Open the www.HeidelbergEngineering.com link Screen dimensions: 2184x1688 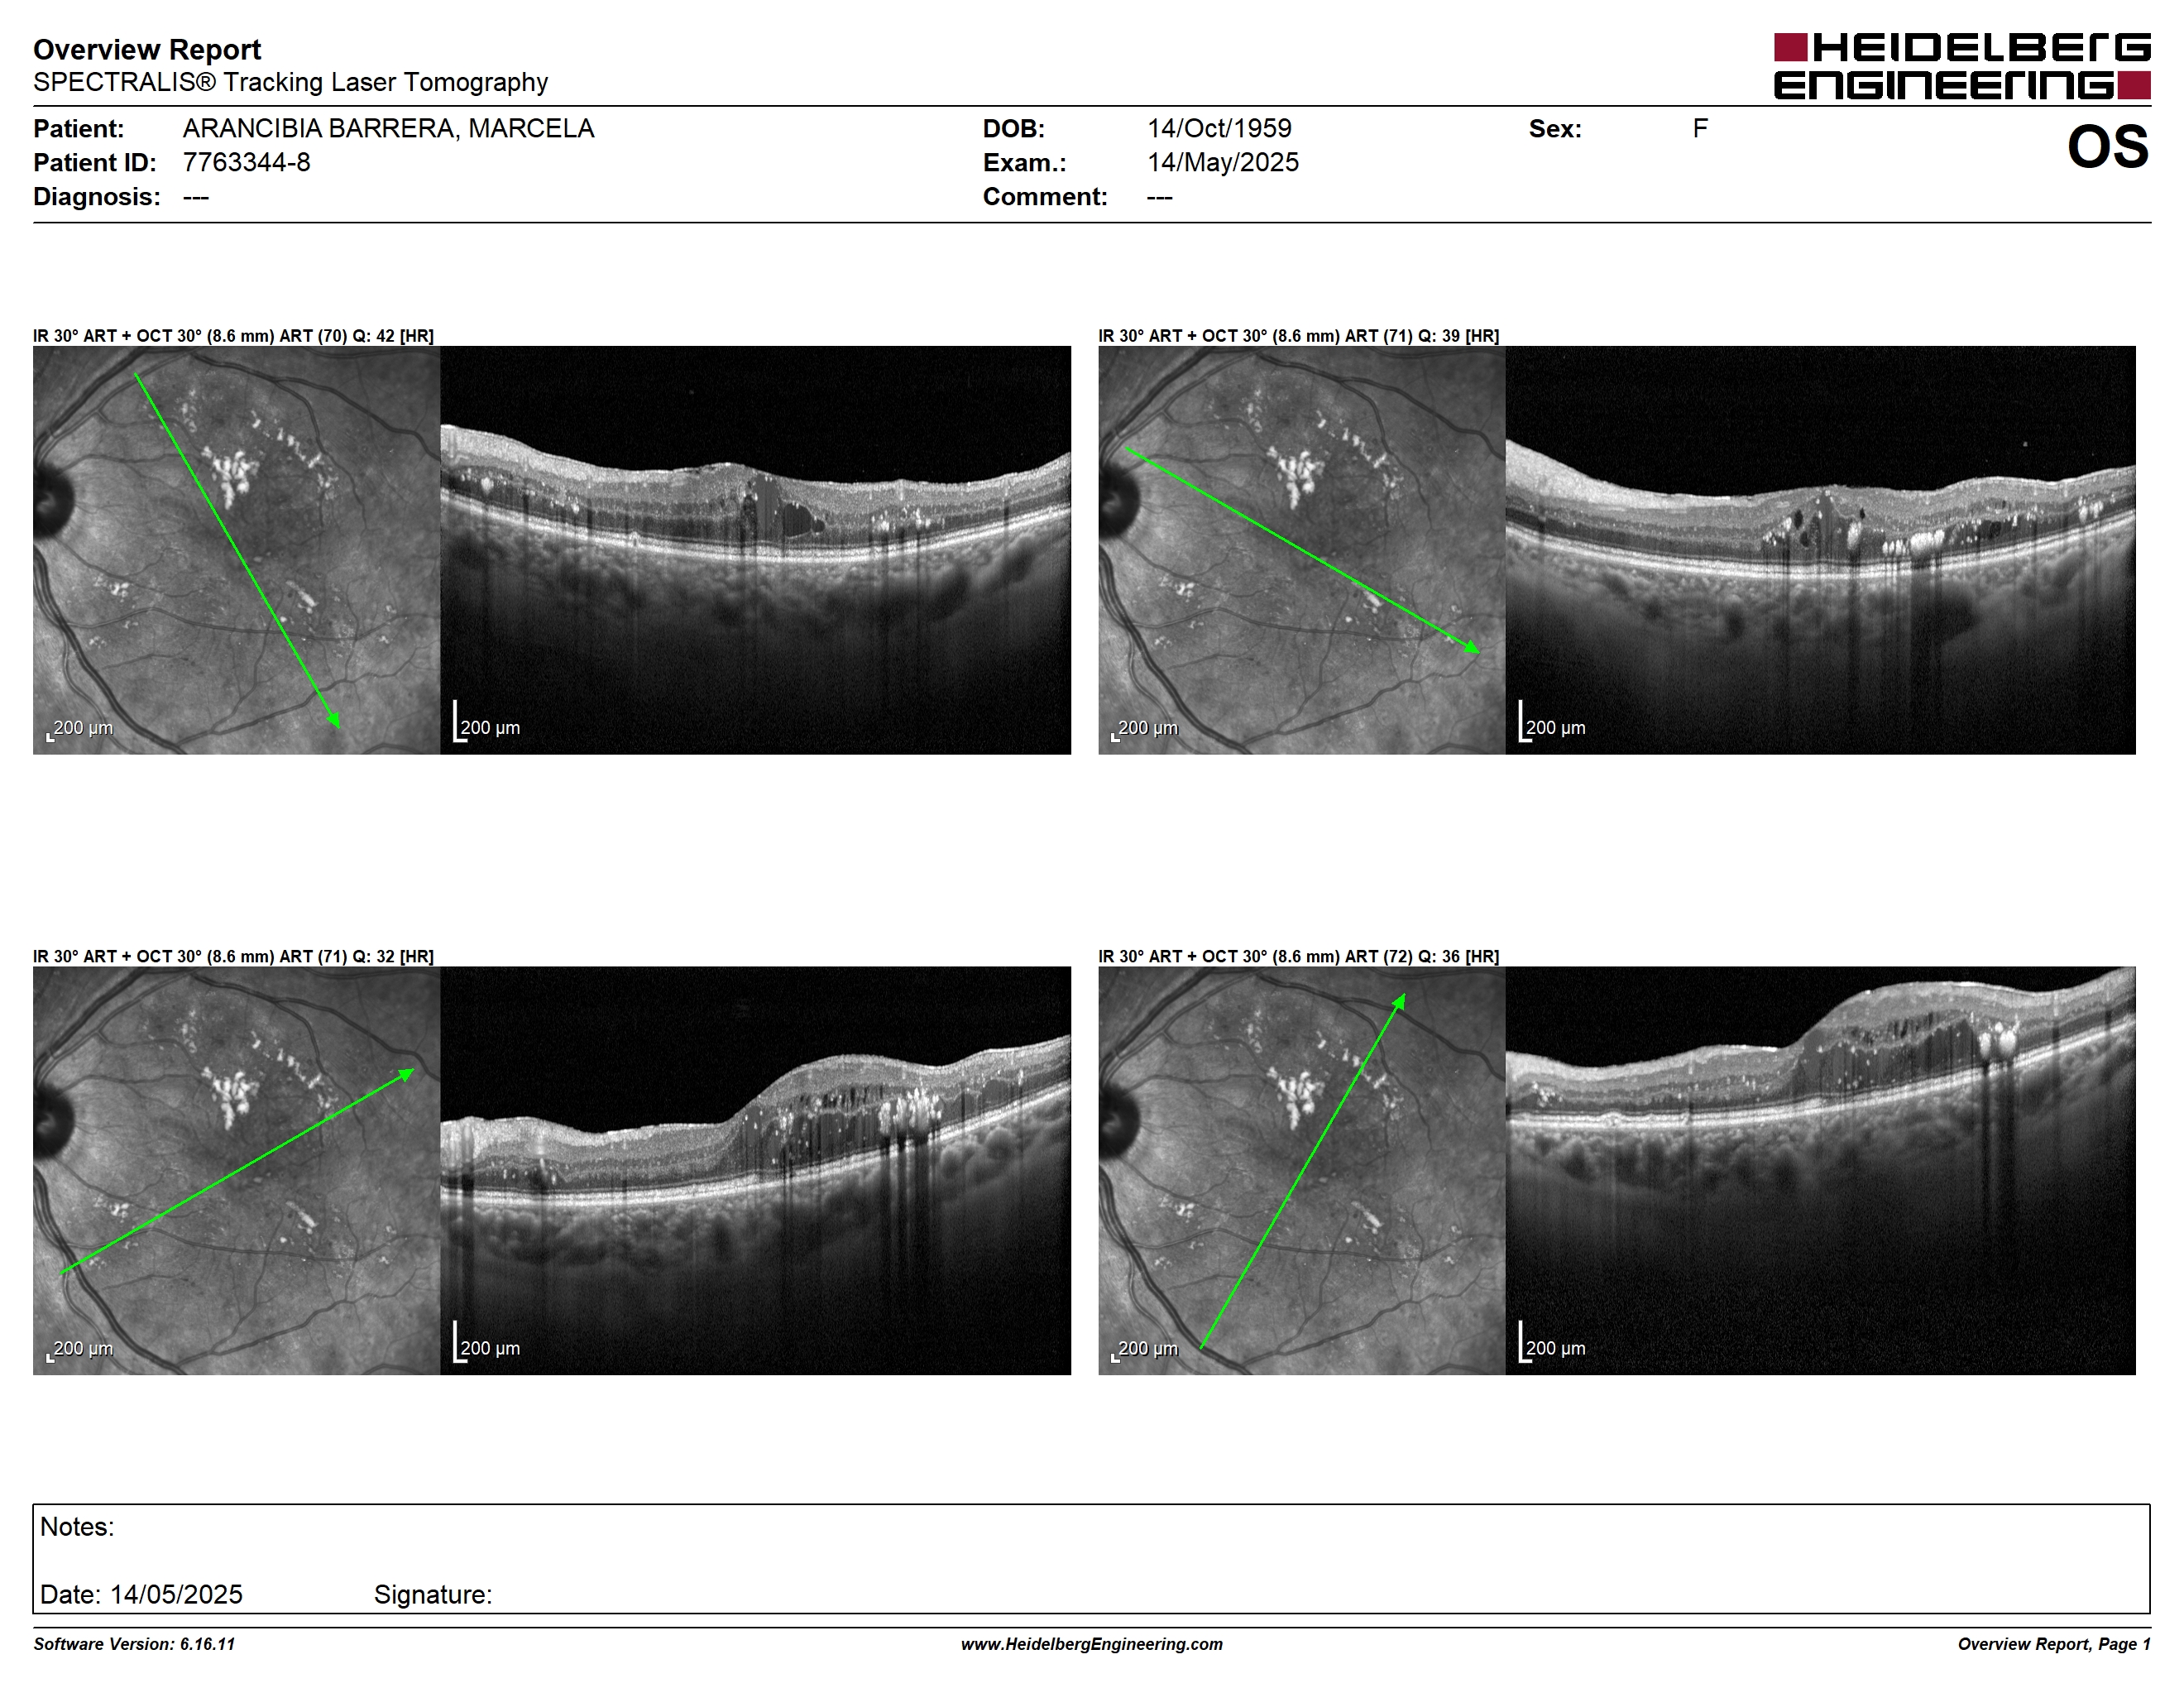(x=1091, y=1644)
